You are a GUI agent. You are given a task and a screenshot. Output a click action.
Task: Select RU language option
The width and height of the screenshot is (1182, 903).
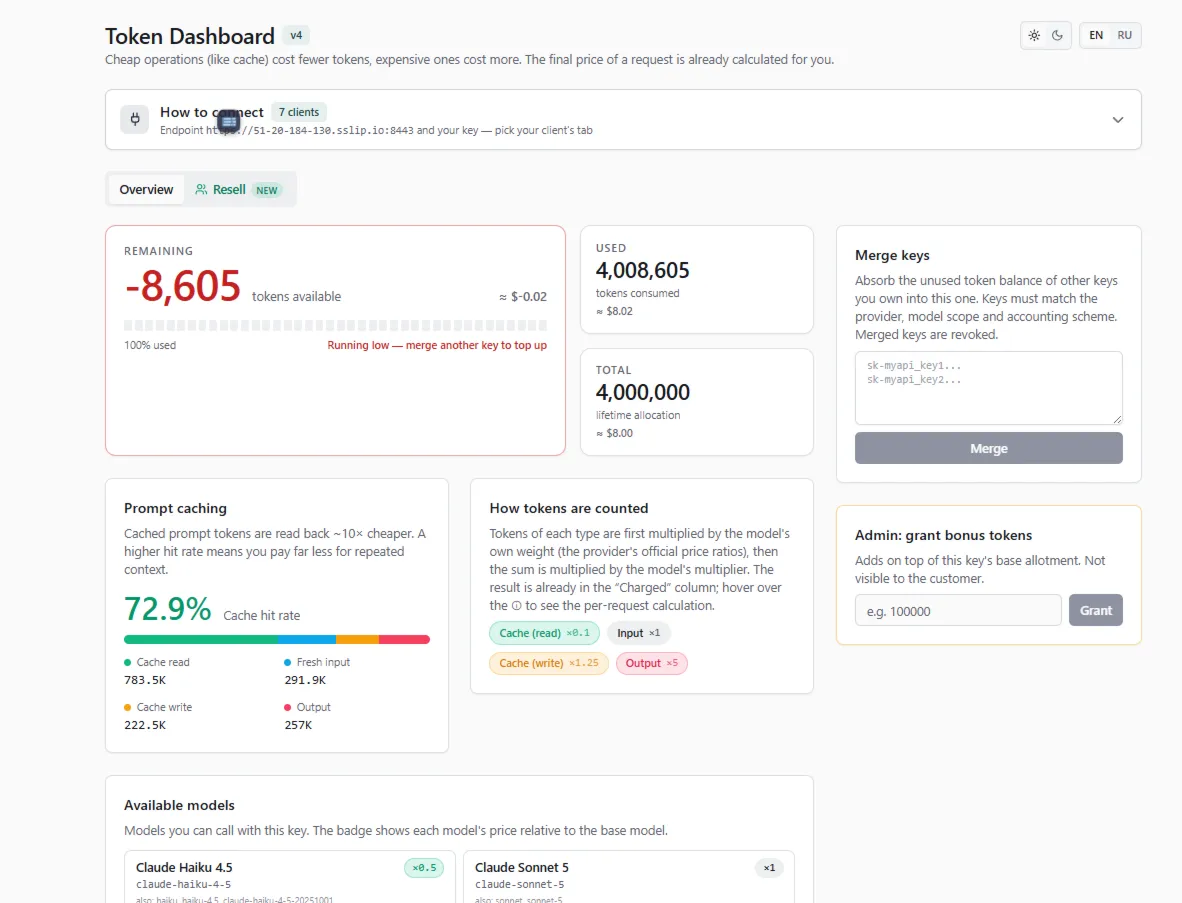click(1125, 35)
